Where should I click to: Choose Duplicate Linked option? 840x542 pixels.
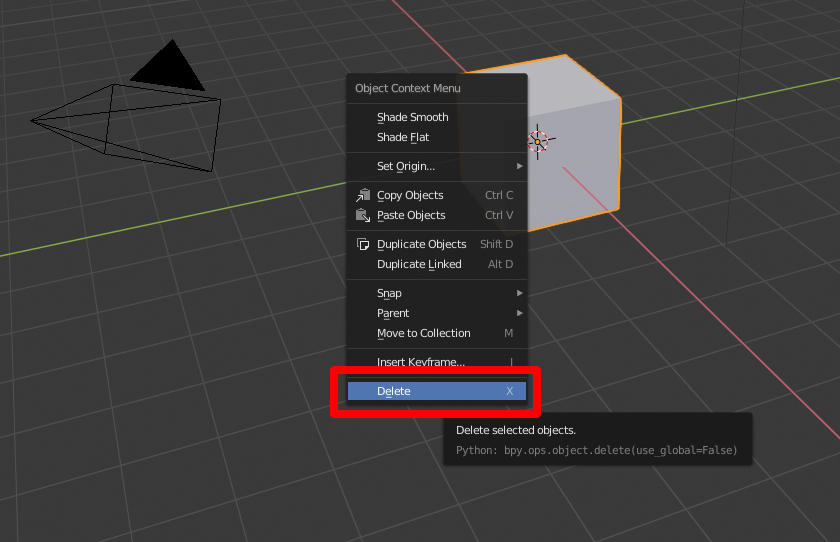coord(437,264)
